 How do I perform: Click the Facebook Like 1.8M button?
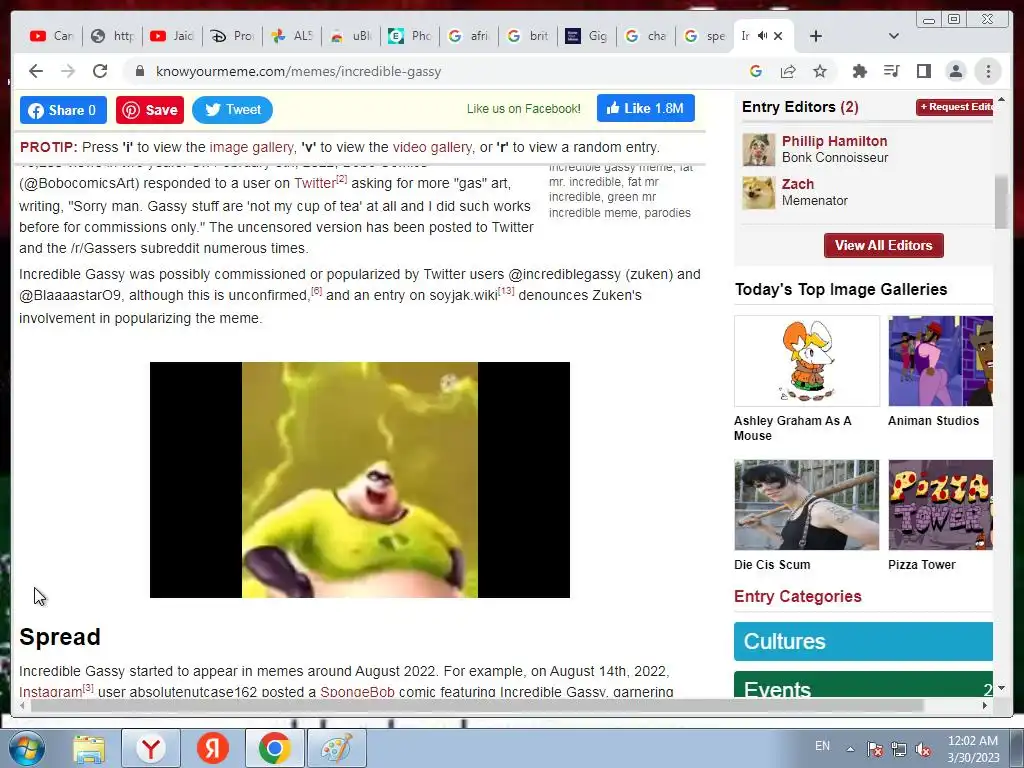tap(645, 108)
